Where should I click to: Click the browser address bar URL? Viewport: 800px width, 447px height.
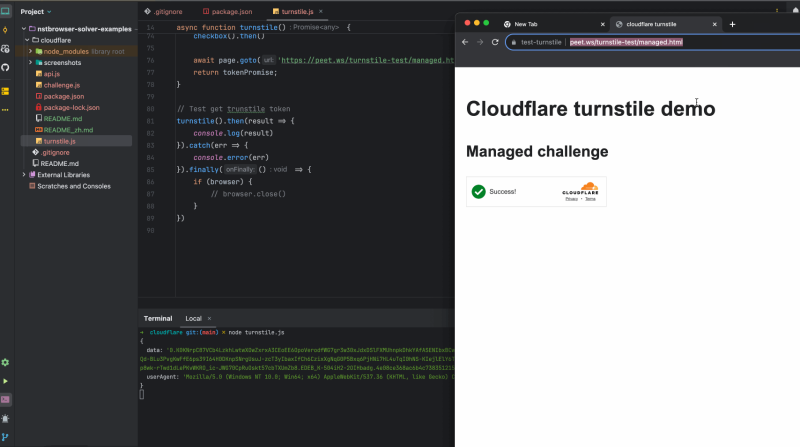click(626, 42)
